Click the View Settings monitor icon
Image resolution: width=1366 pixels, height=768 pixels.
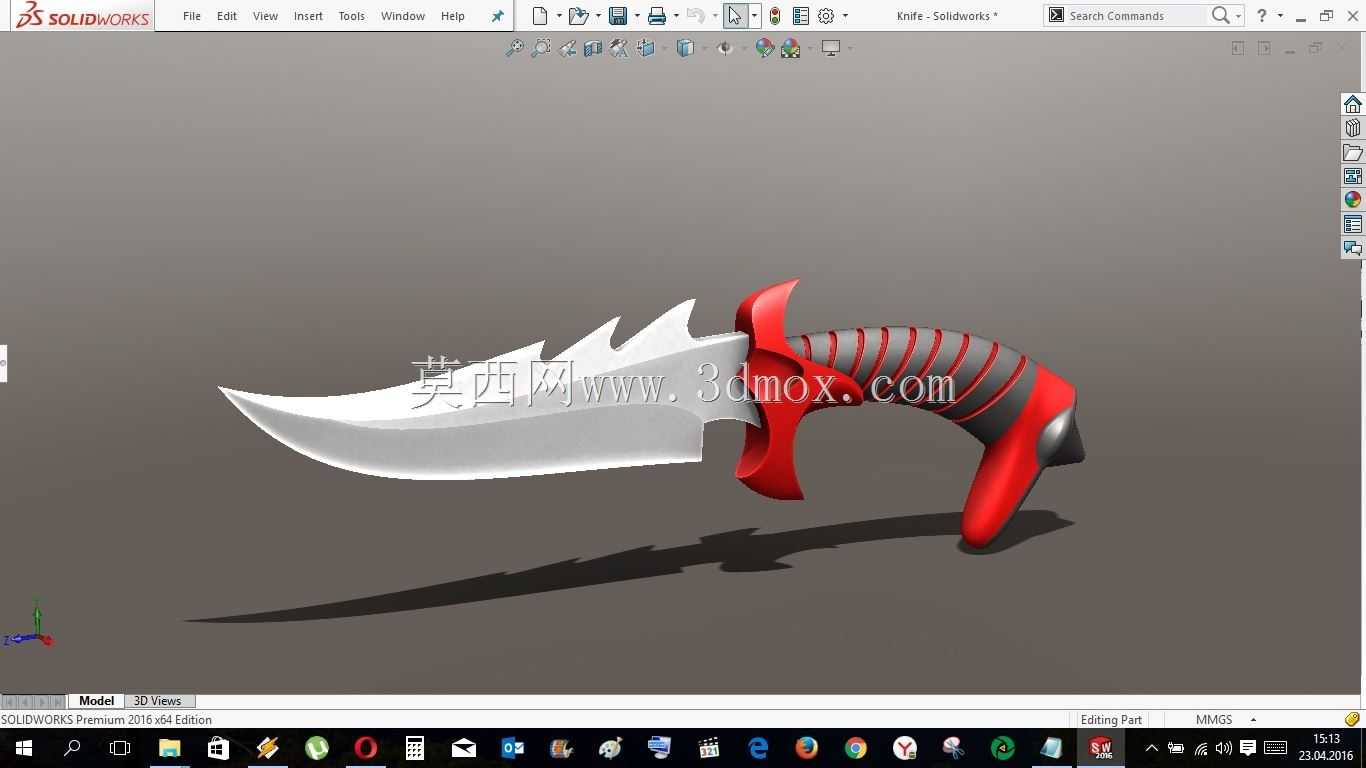click(x=830, y=48)
